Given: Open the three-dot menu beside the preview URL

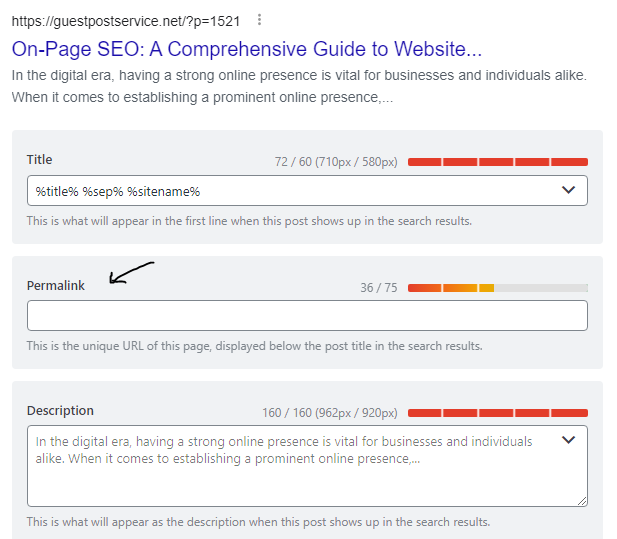Looking at the screenshot, I should pos(259,20).
